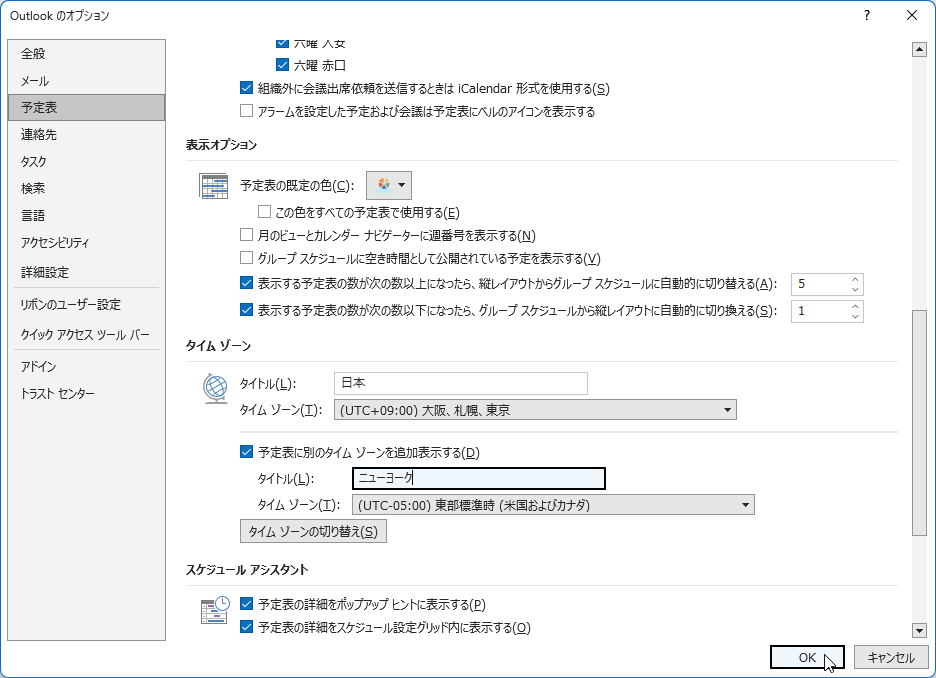Enable この色をすべての予定表で使用する checkbox
936x678 pixels.
264,212
